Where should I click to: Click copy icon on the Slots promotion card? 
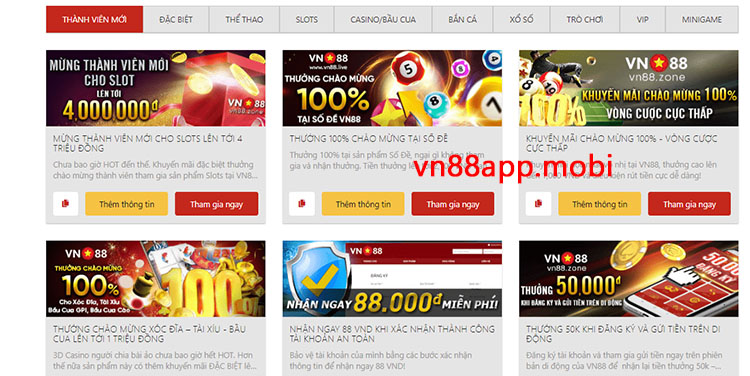click(66, 204)
